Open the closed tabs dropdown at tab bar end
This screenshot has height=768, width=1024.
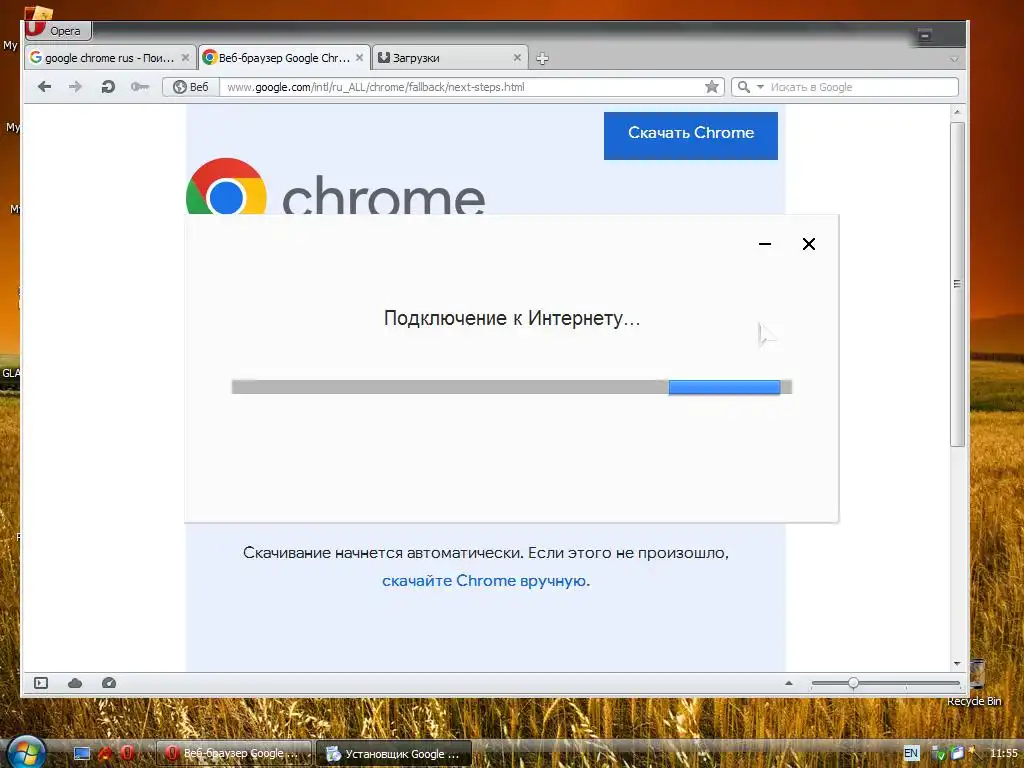(x=954, y=59)
